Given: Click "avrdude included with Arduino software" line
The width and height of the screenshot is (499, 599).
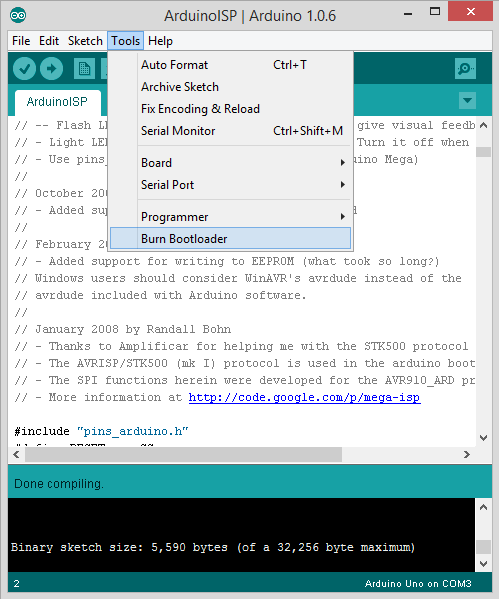Looking at the screenshot, I should point(160,295).
